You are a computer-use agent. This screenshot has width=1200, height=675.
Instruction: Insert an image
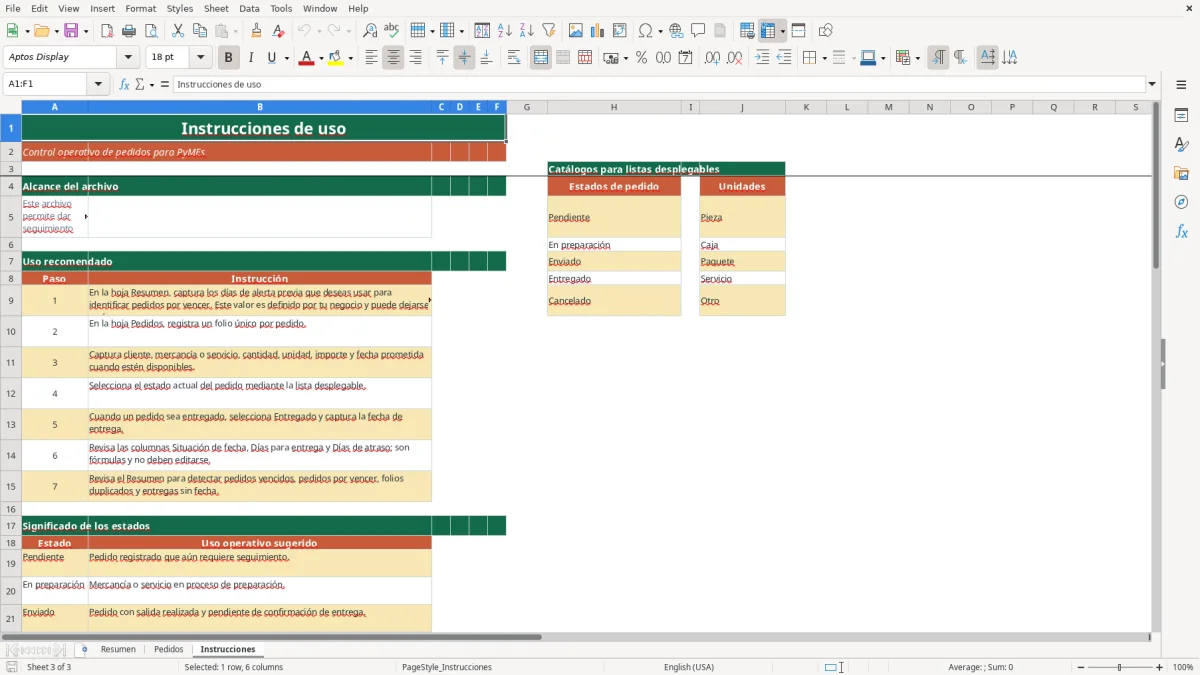(x=576, y=31)
